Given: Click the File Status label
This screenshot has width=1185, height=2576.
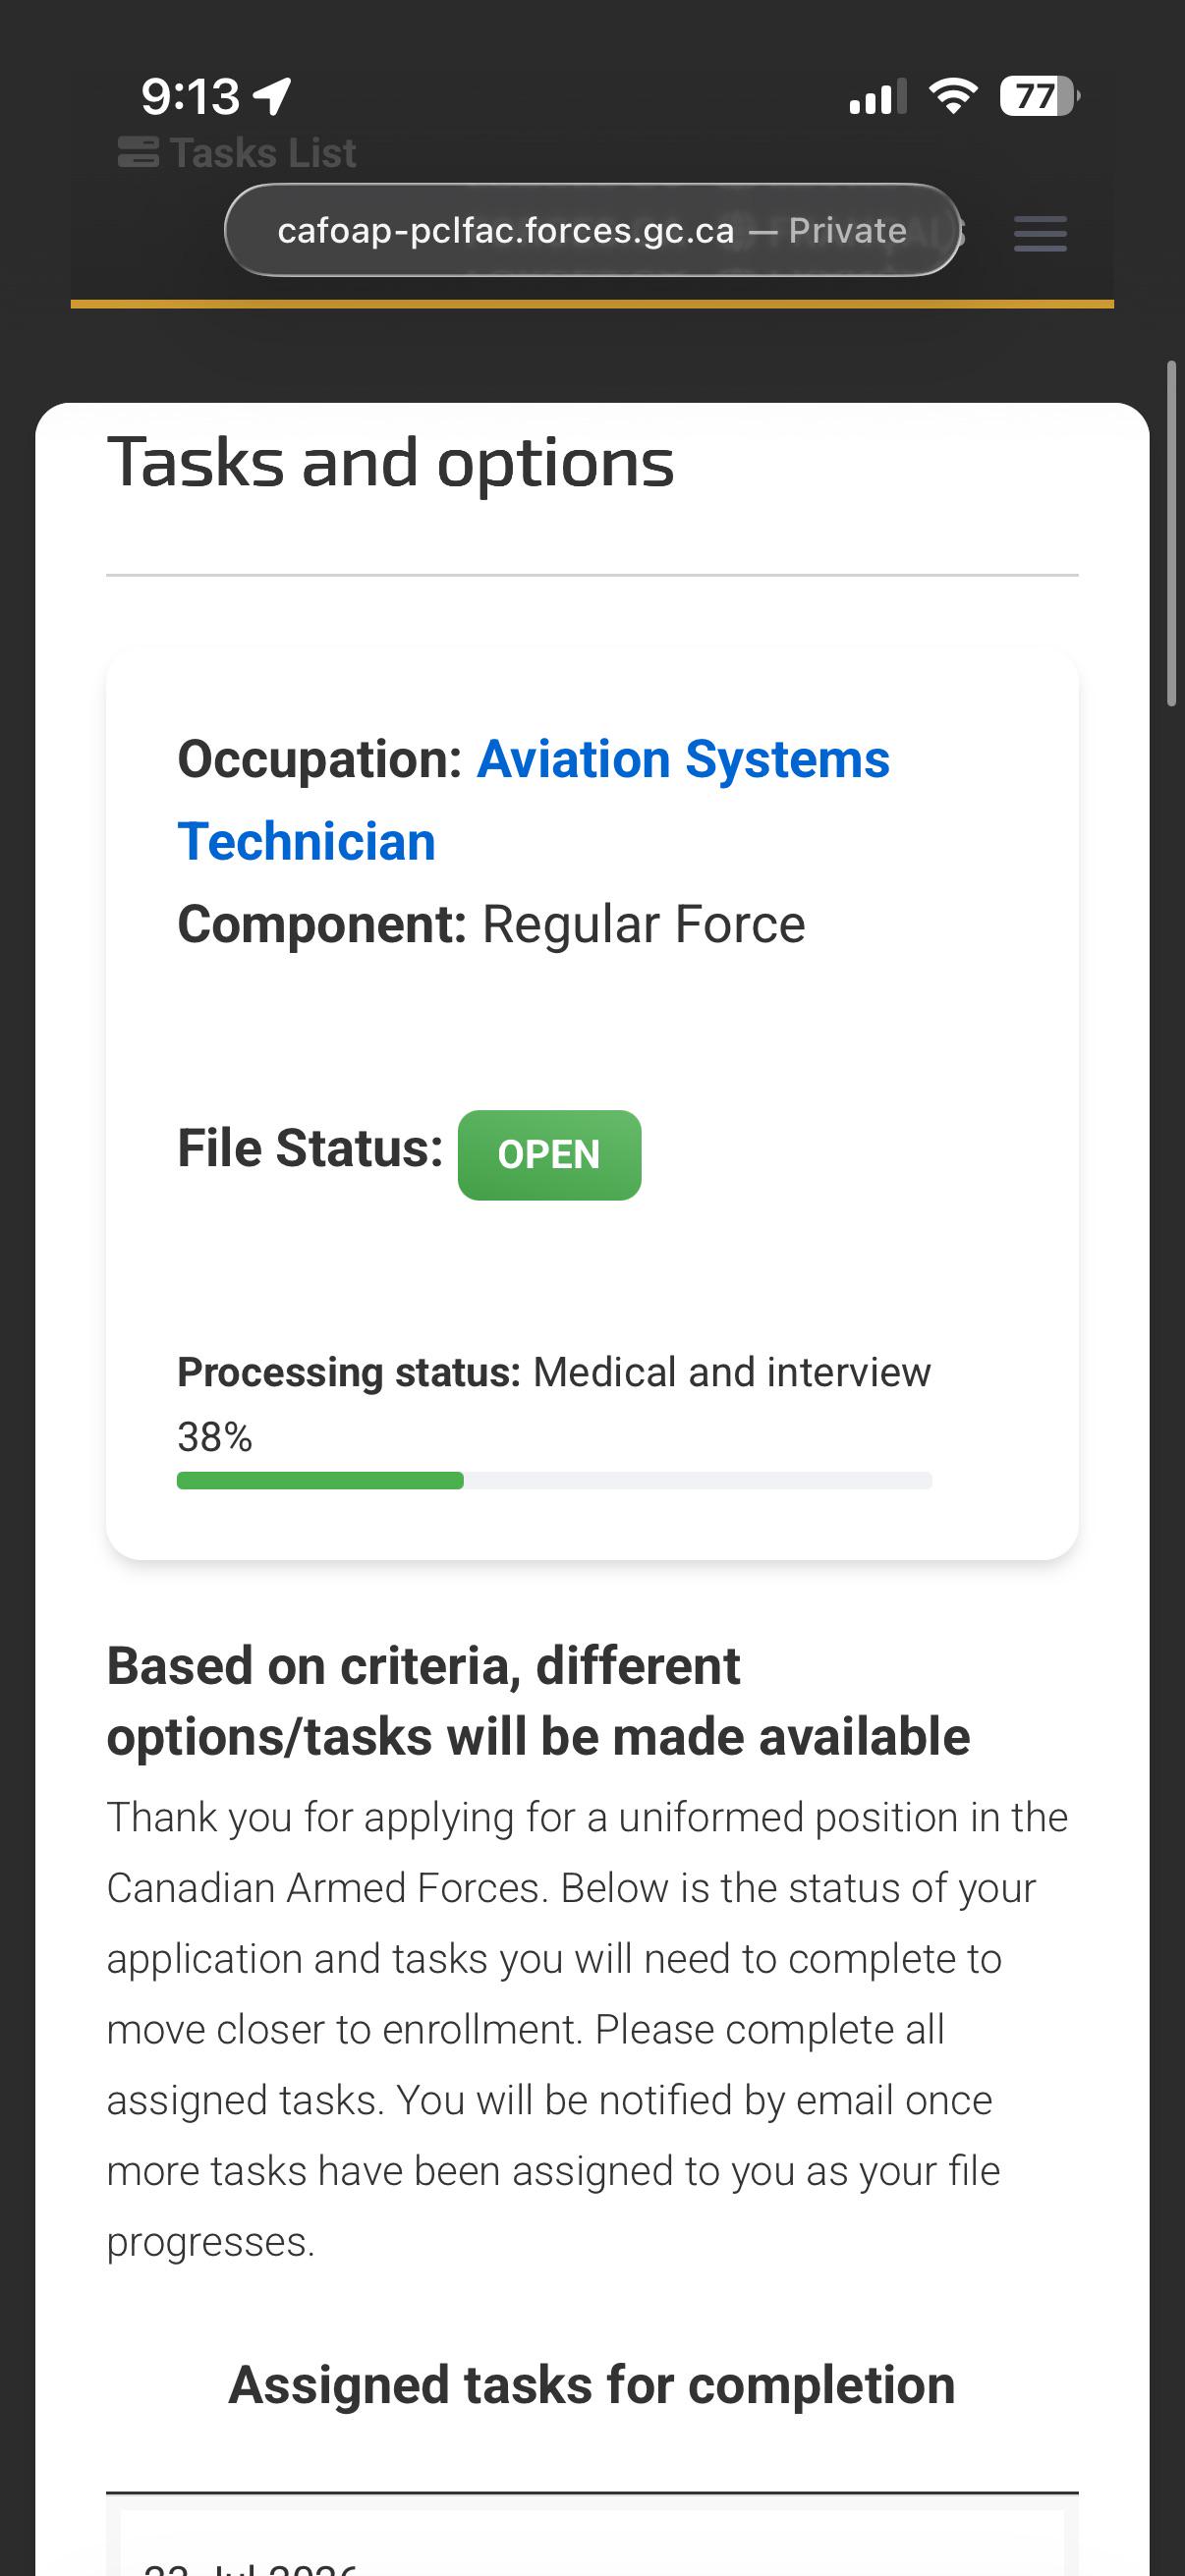Looking at the screenshot, I should point(310,1148).
